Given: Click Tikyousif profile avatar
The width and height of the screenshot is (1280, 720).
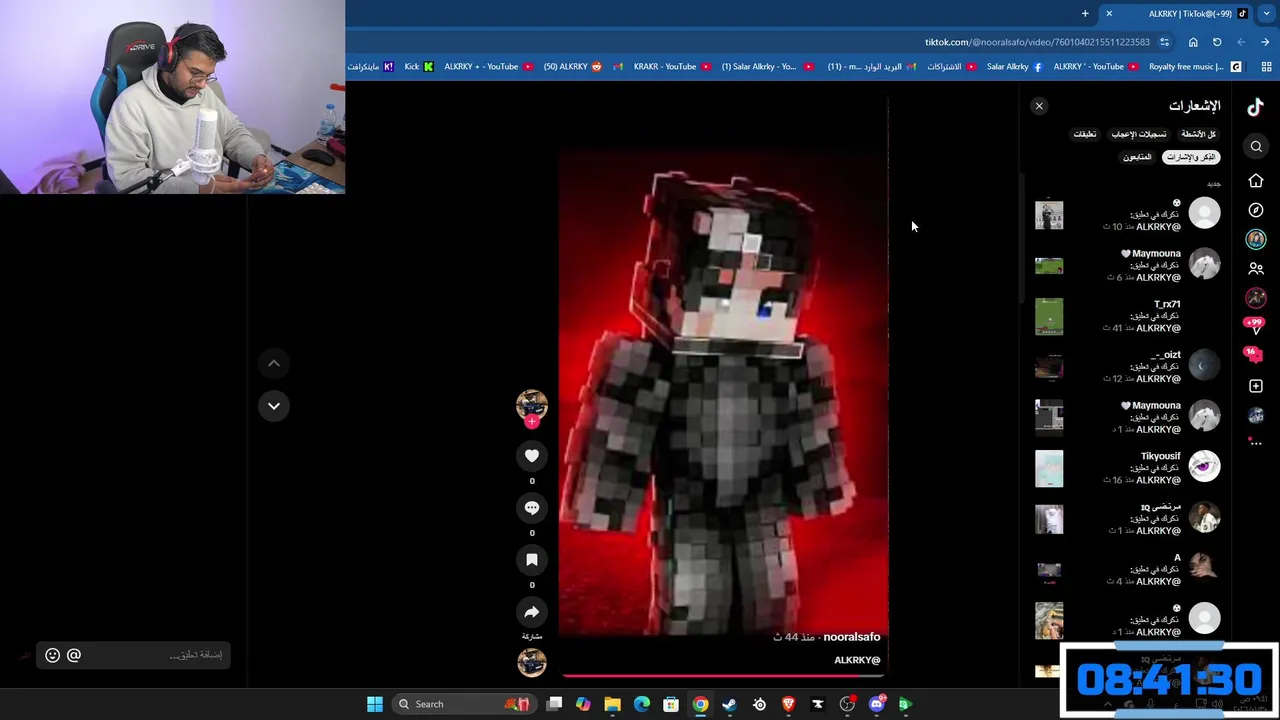Looking at the screenshot, I should tap(1204, 466).
